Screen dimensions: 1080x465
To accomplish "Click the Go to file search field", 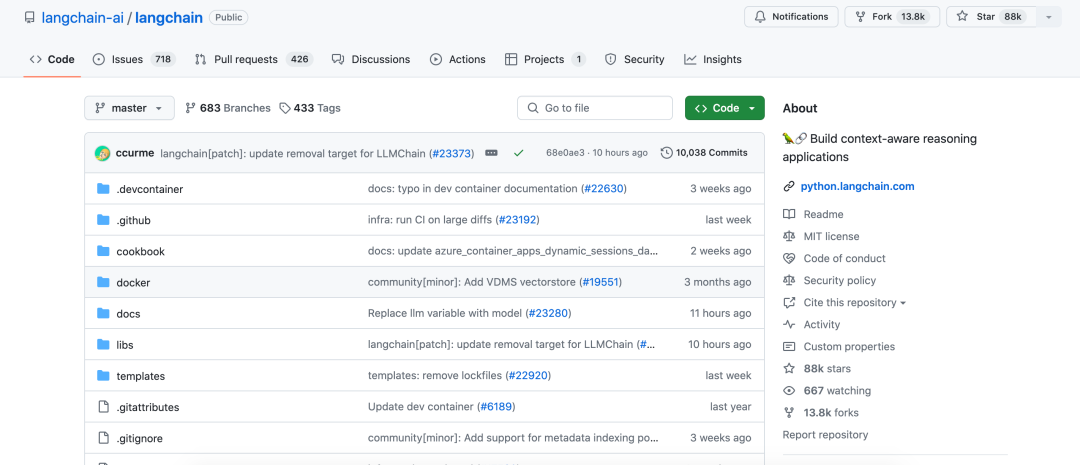I will (595, 108).
